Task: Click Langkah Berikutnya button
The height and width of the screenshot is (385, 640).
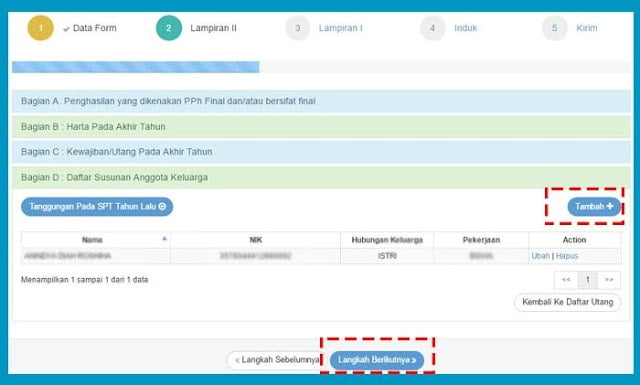Action: click(377, 360)
